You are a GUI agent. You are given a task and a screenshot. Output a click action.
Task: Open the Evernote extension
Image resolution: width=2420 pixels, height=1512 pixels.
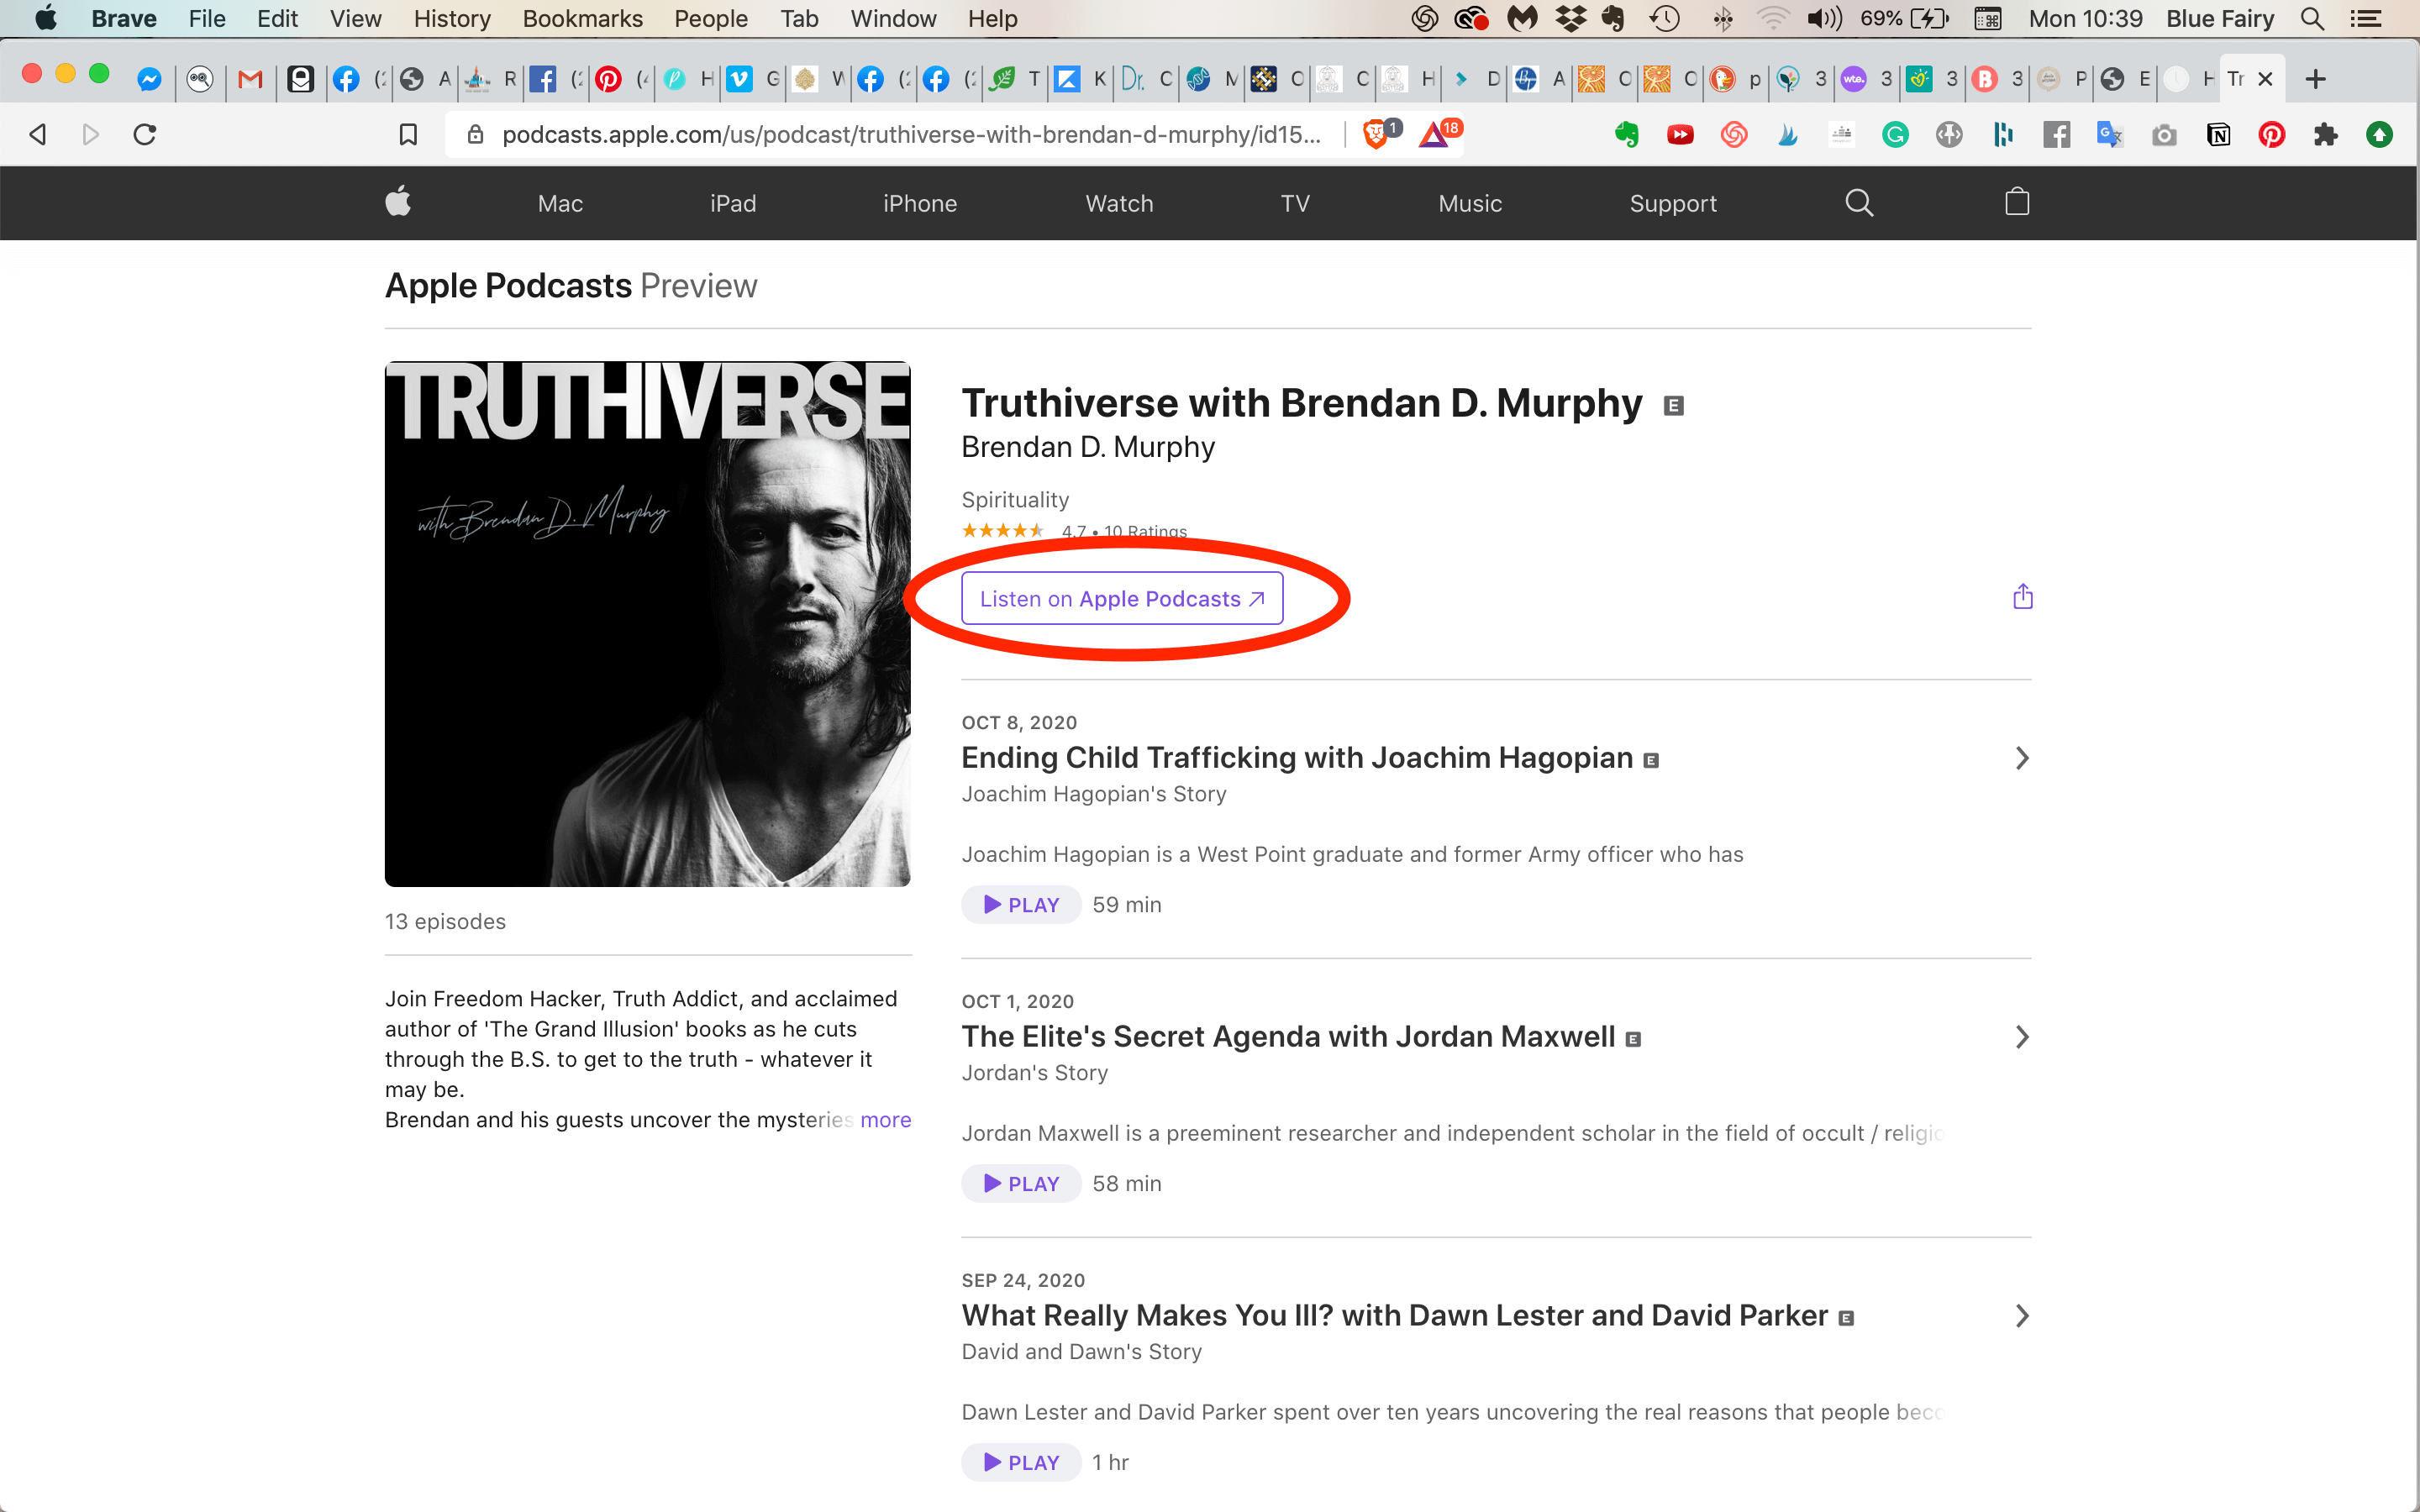click(x=1627, y=134)
